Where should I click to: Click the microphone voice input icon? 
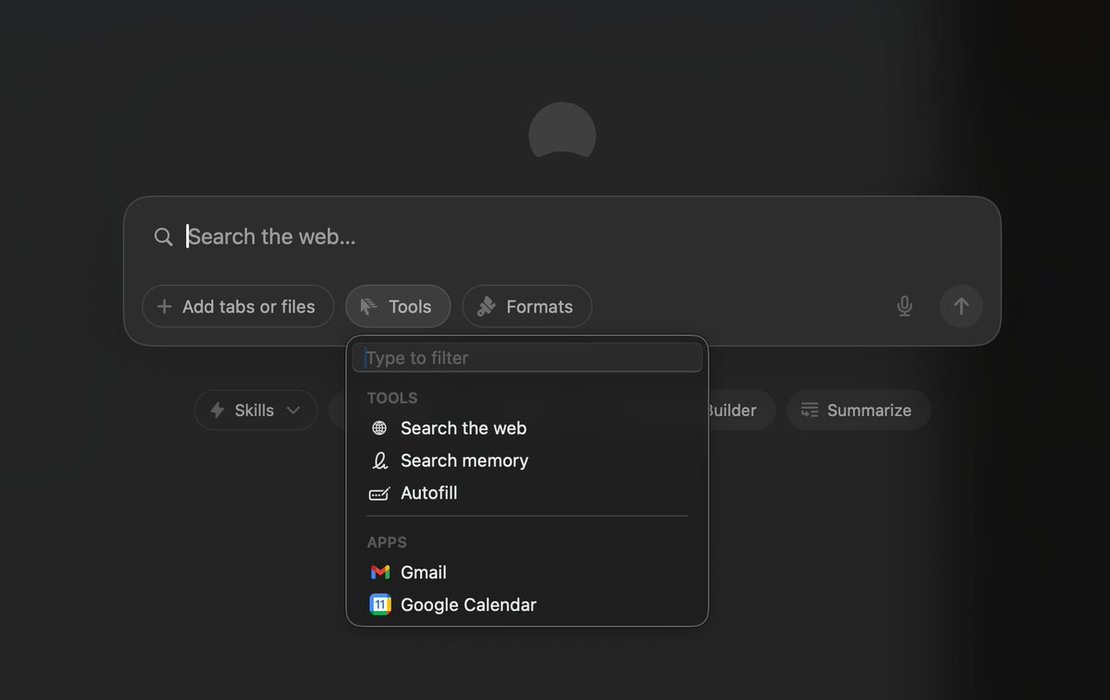coord(904,306)
